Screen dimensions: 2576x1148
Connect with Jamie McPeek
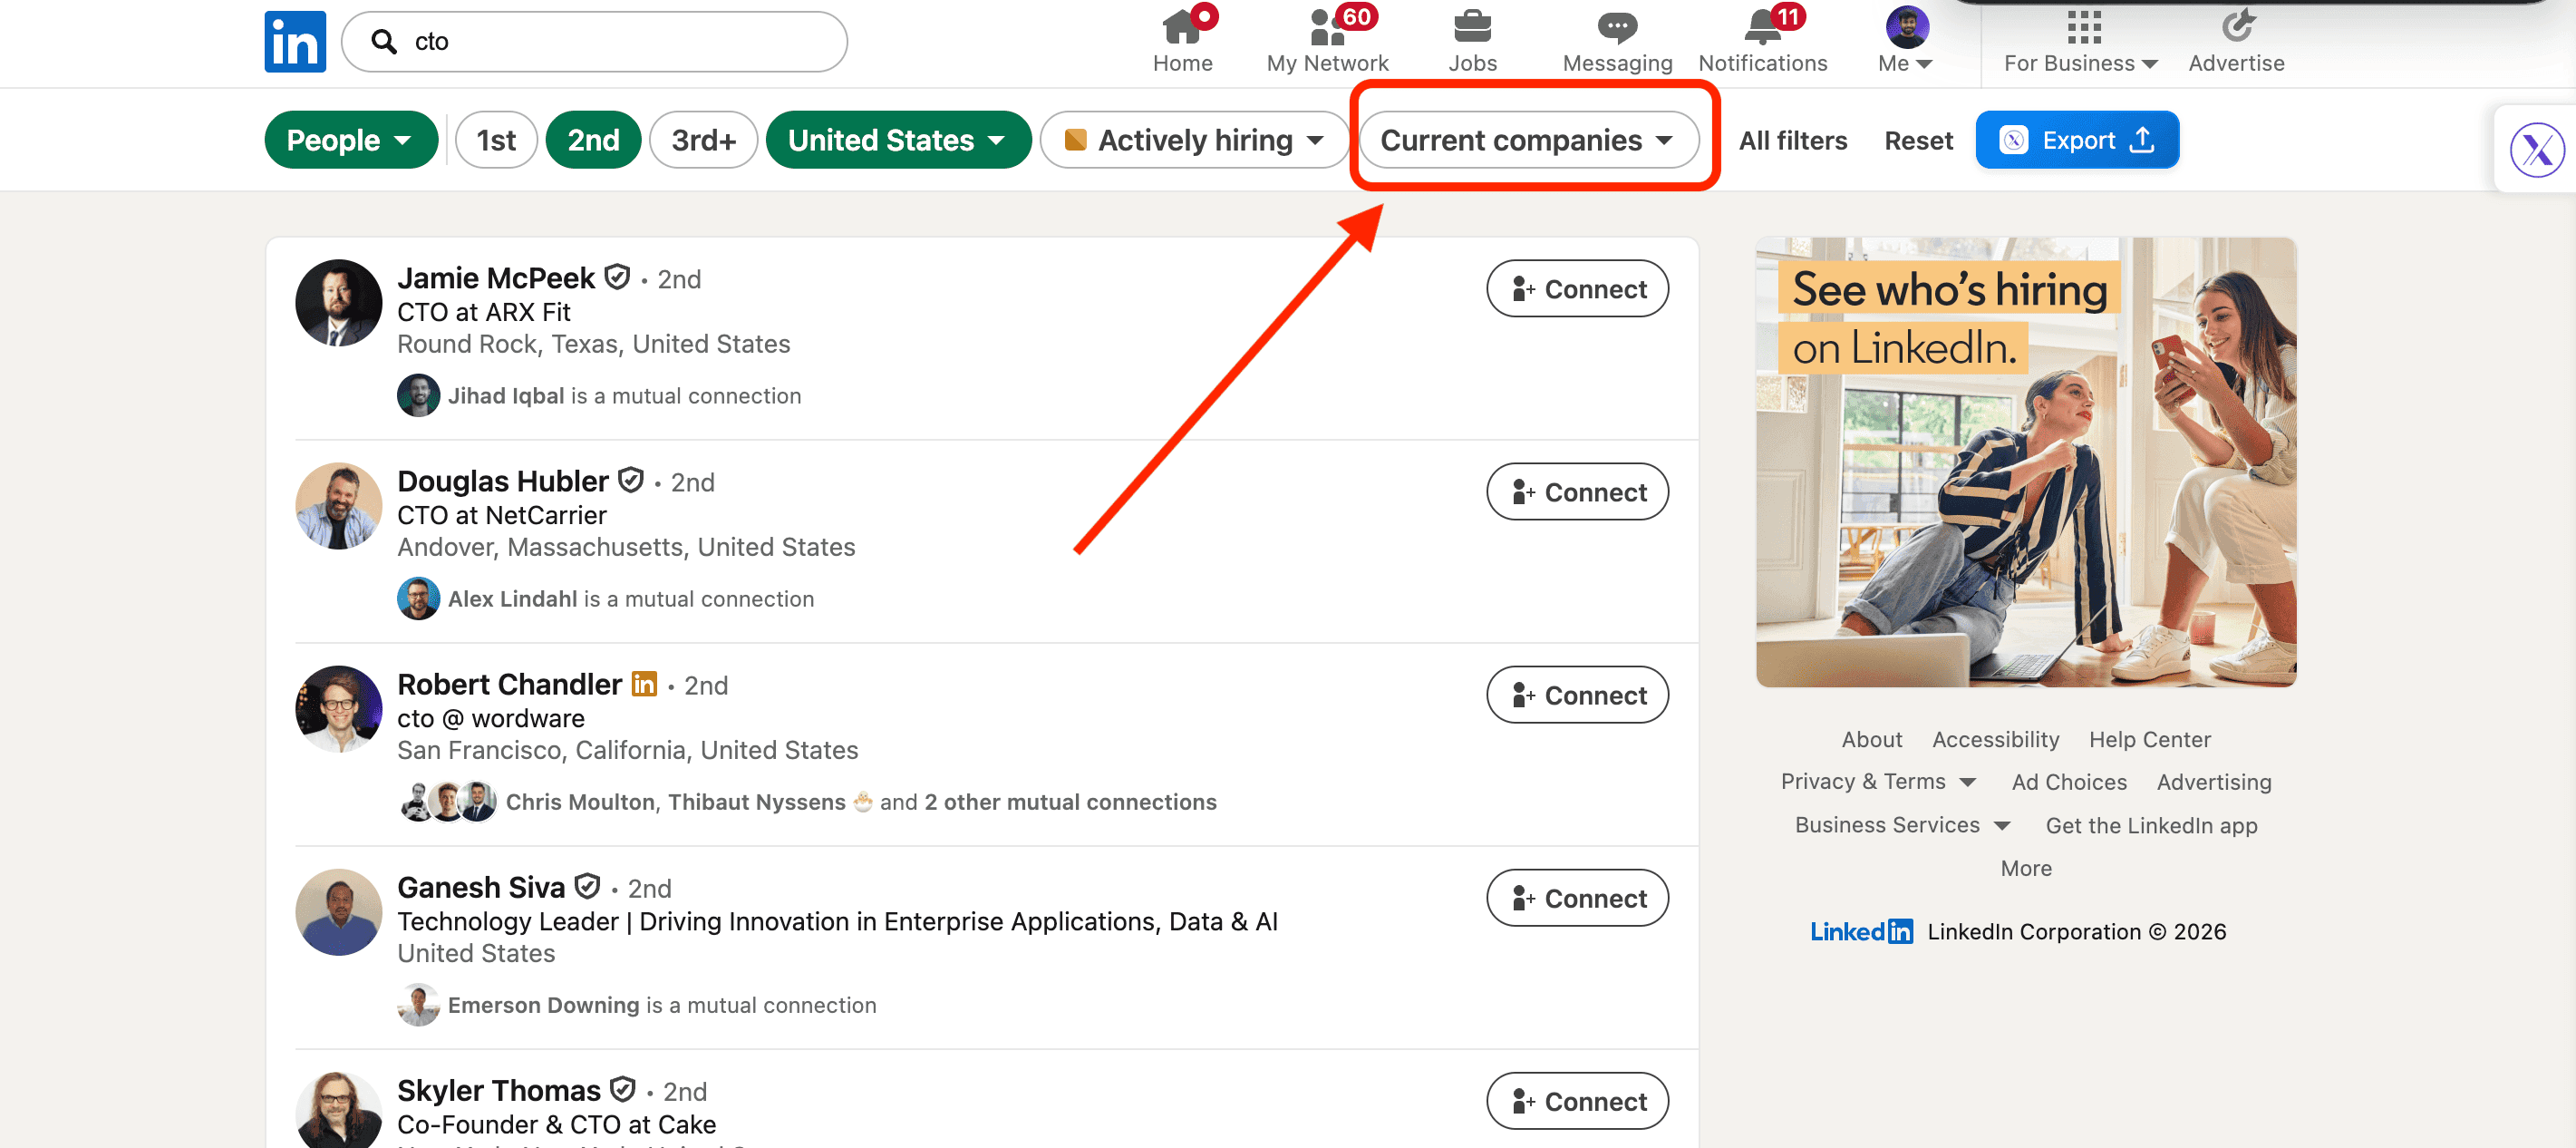coord(1577,289)
